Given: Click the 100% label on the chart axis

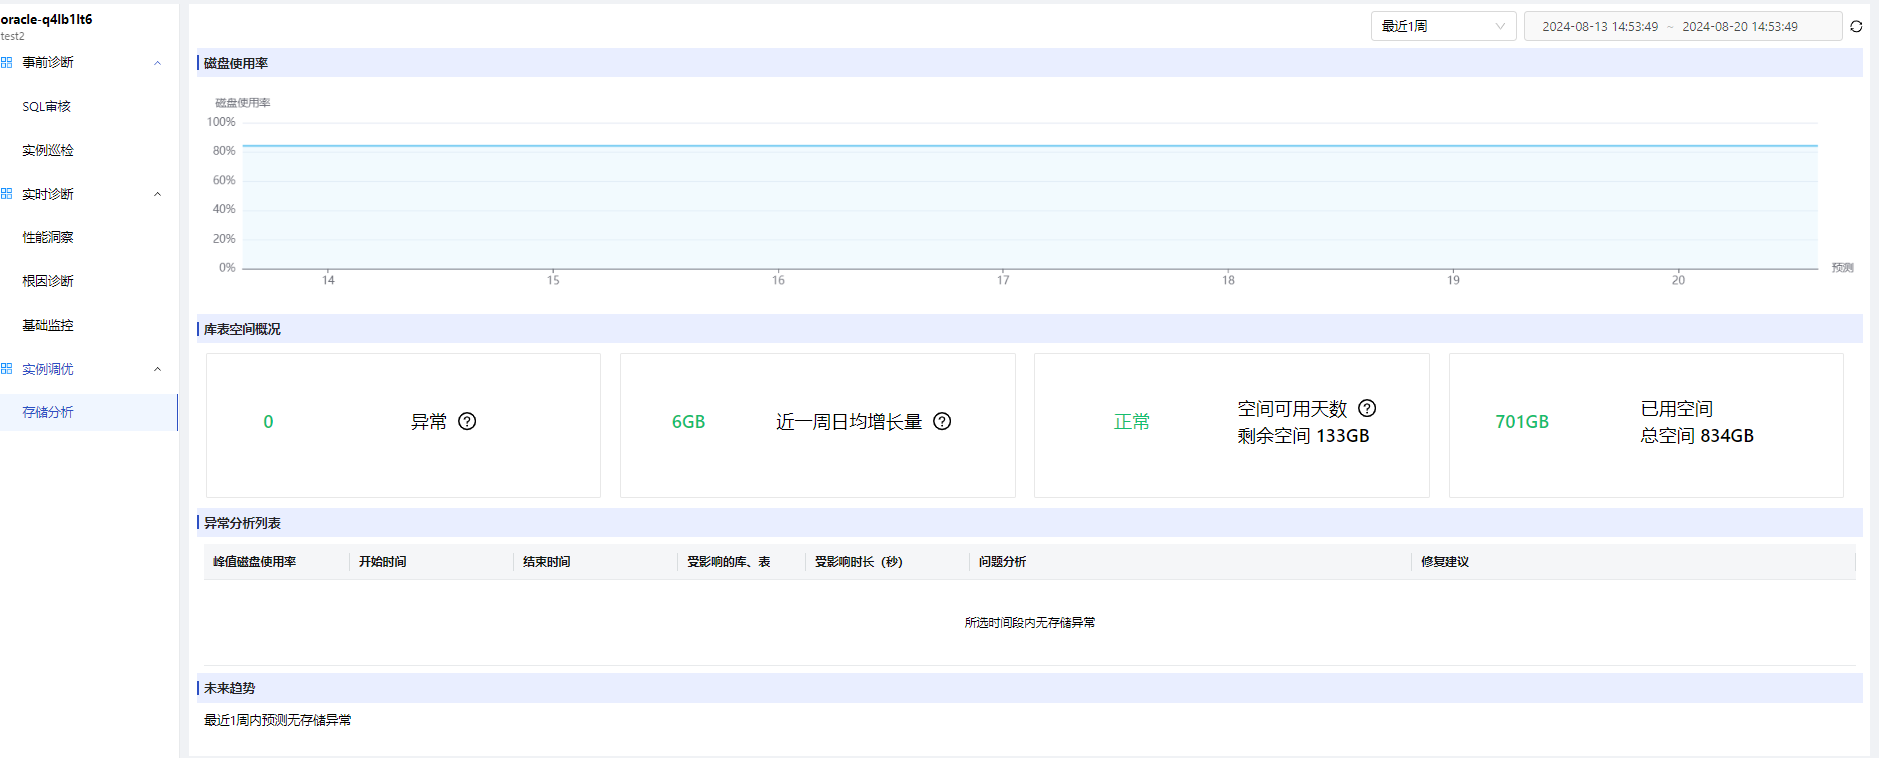Looking at the screenshot, I should [x=221, y=122].
